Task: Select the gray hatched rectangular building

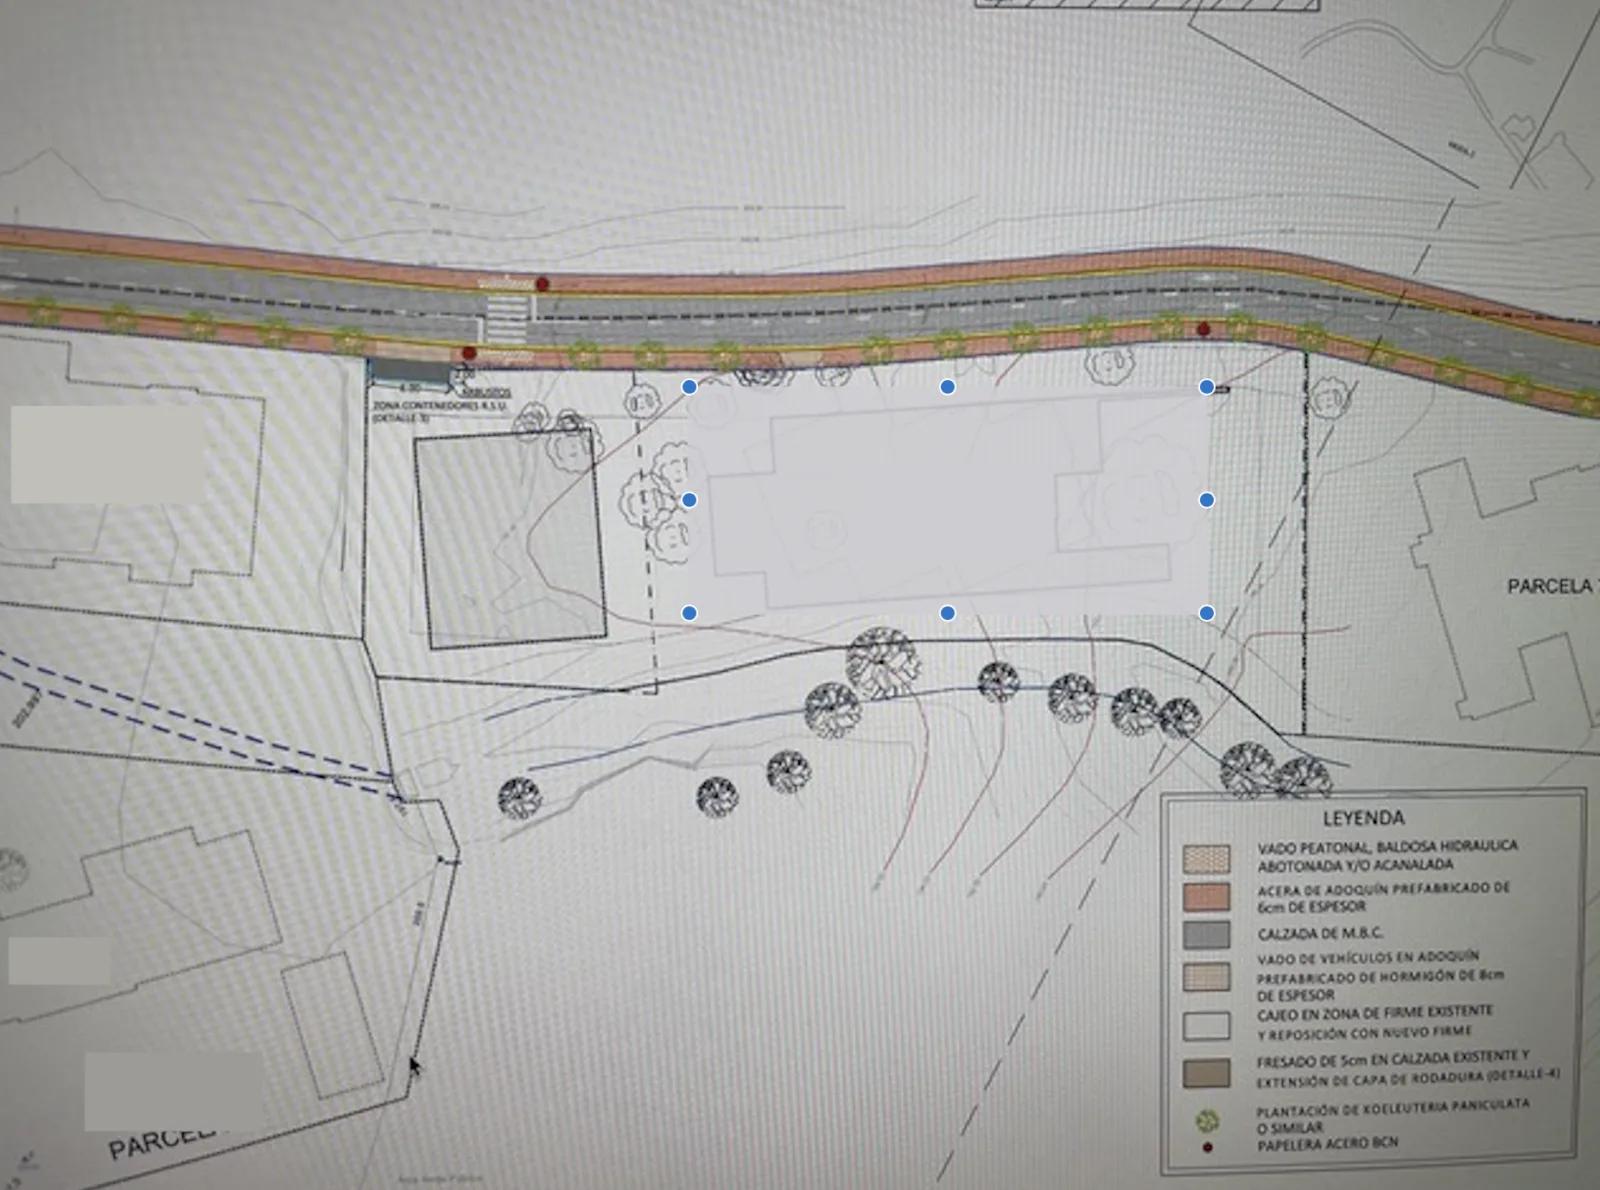Action: [x=511, y=539]
